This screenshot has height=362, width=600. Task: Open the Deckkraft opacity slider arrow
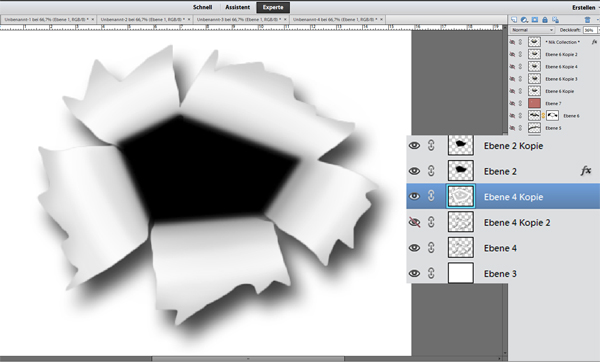(598, 30)
